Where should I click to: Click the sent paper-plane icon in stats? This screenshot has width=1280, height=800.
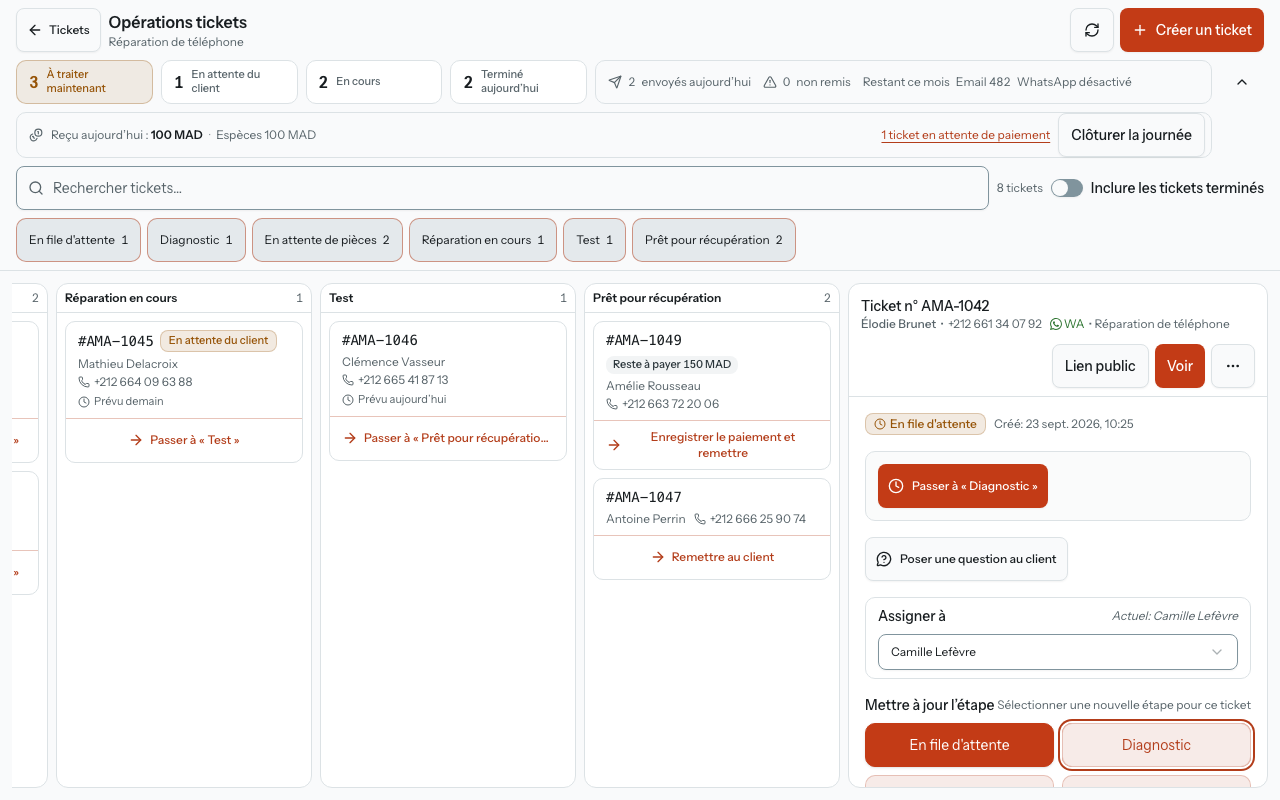615,82
